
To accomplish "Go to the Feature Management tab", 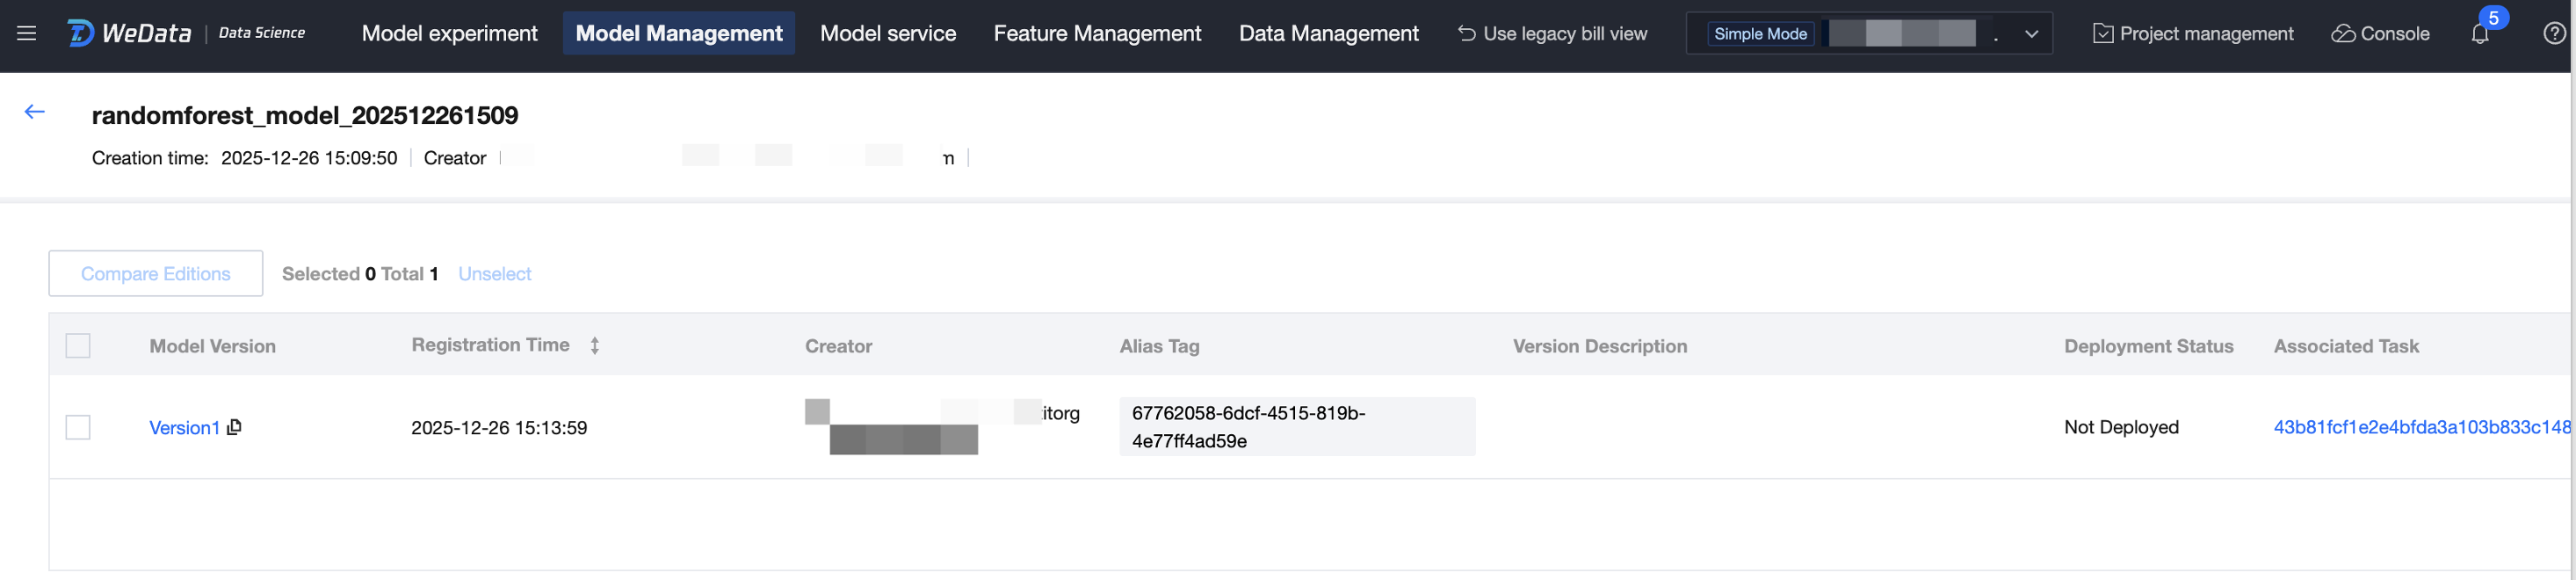I will [1097, 34].
